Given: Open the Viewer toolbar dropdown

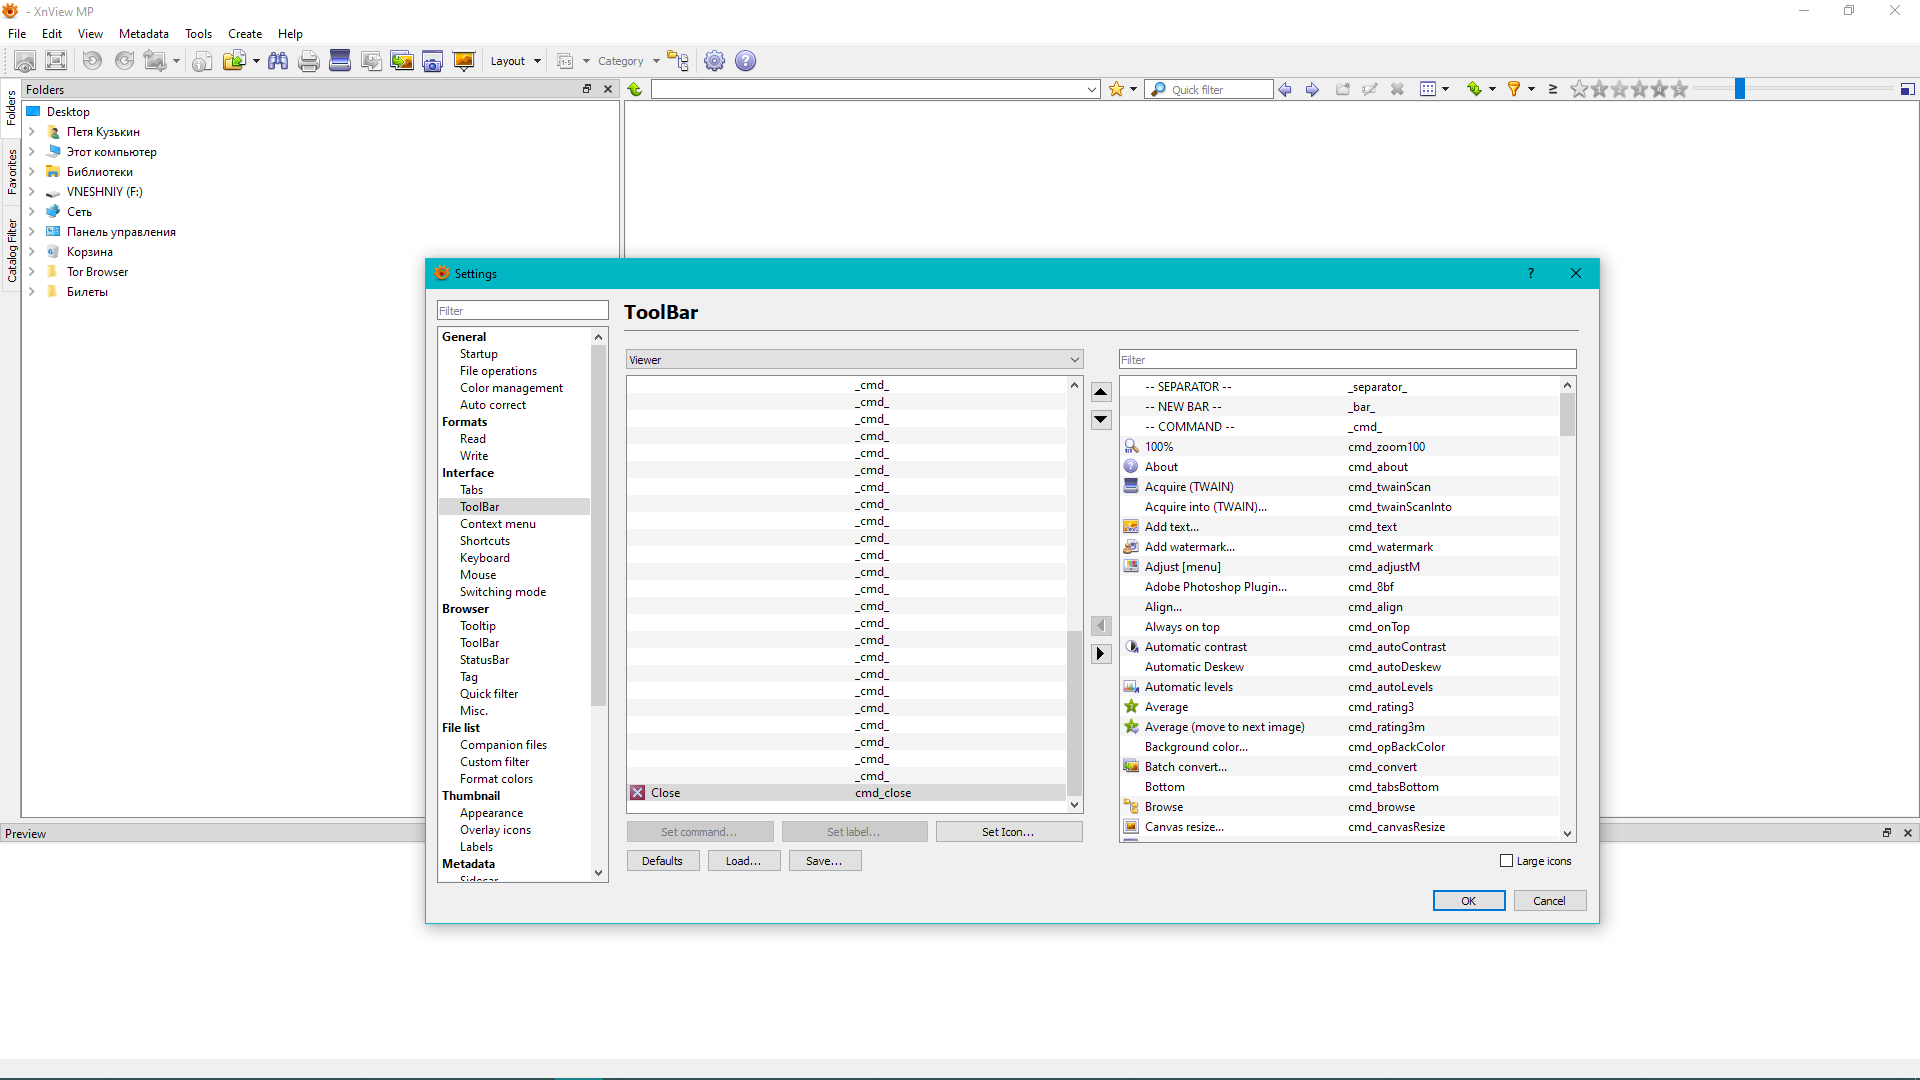Looking at the screenshot, I should point(854,360).
